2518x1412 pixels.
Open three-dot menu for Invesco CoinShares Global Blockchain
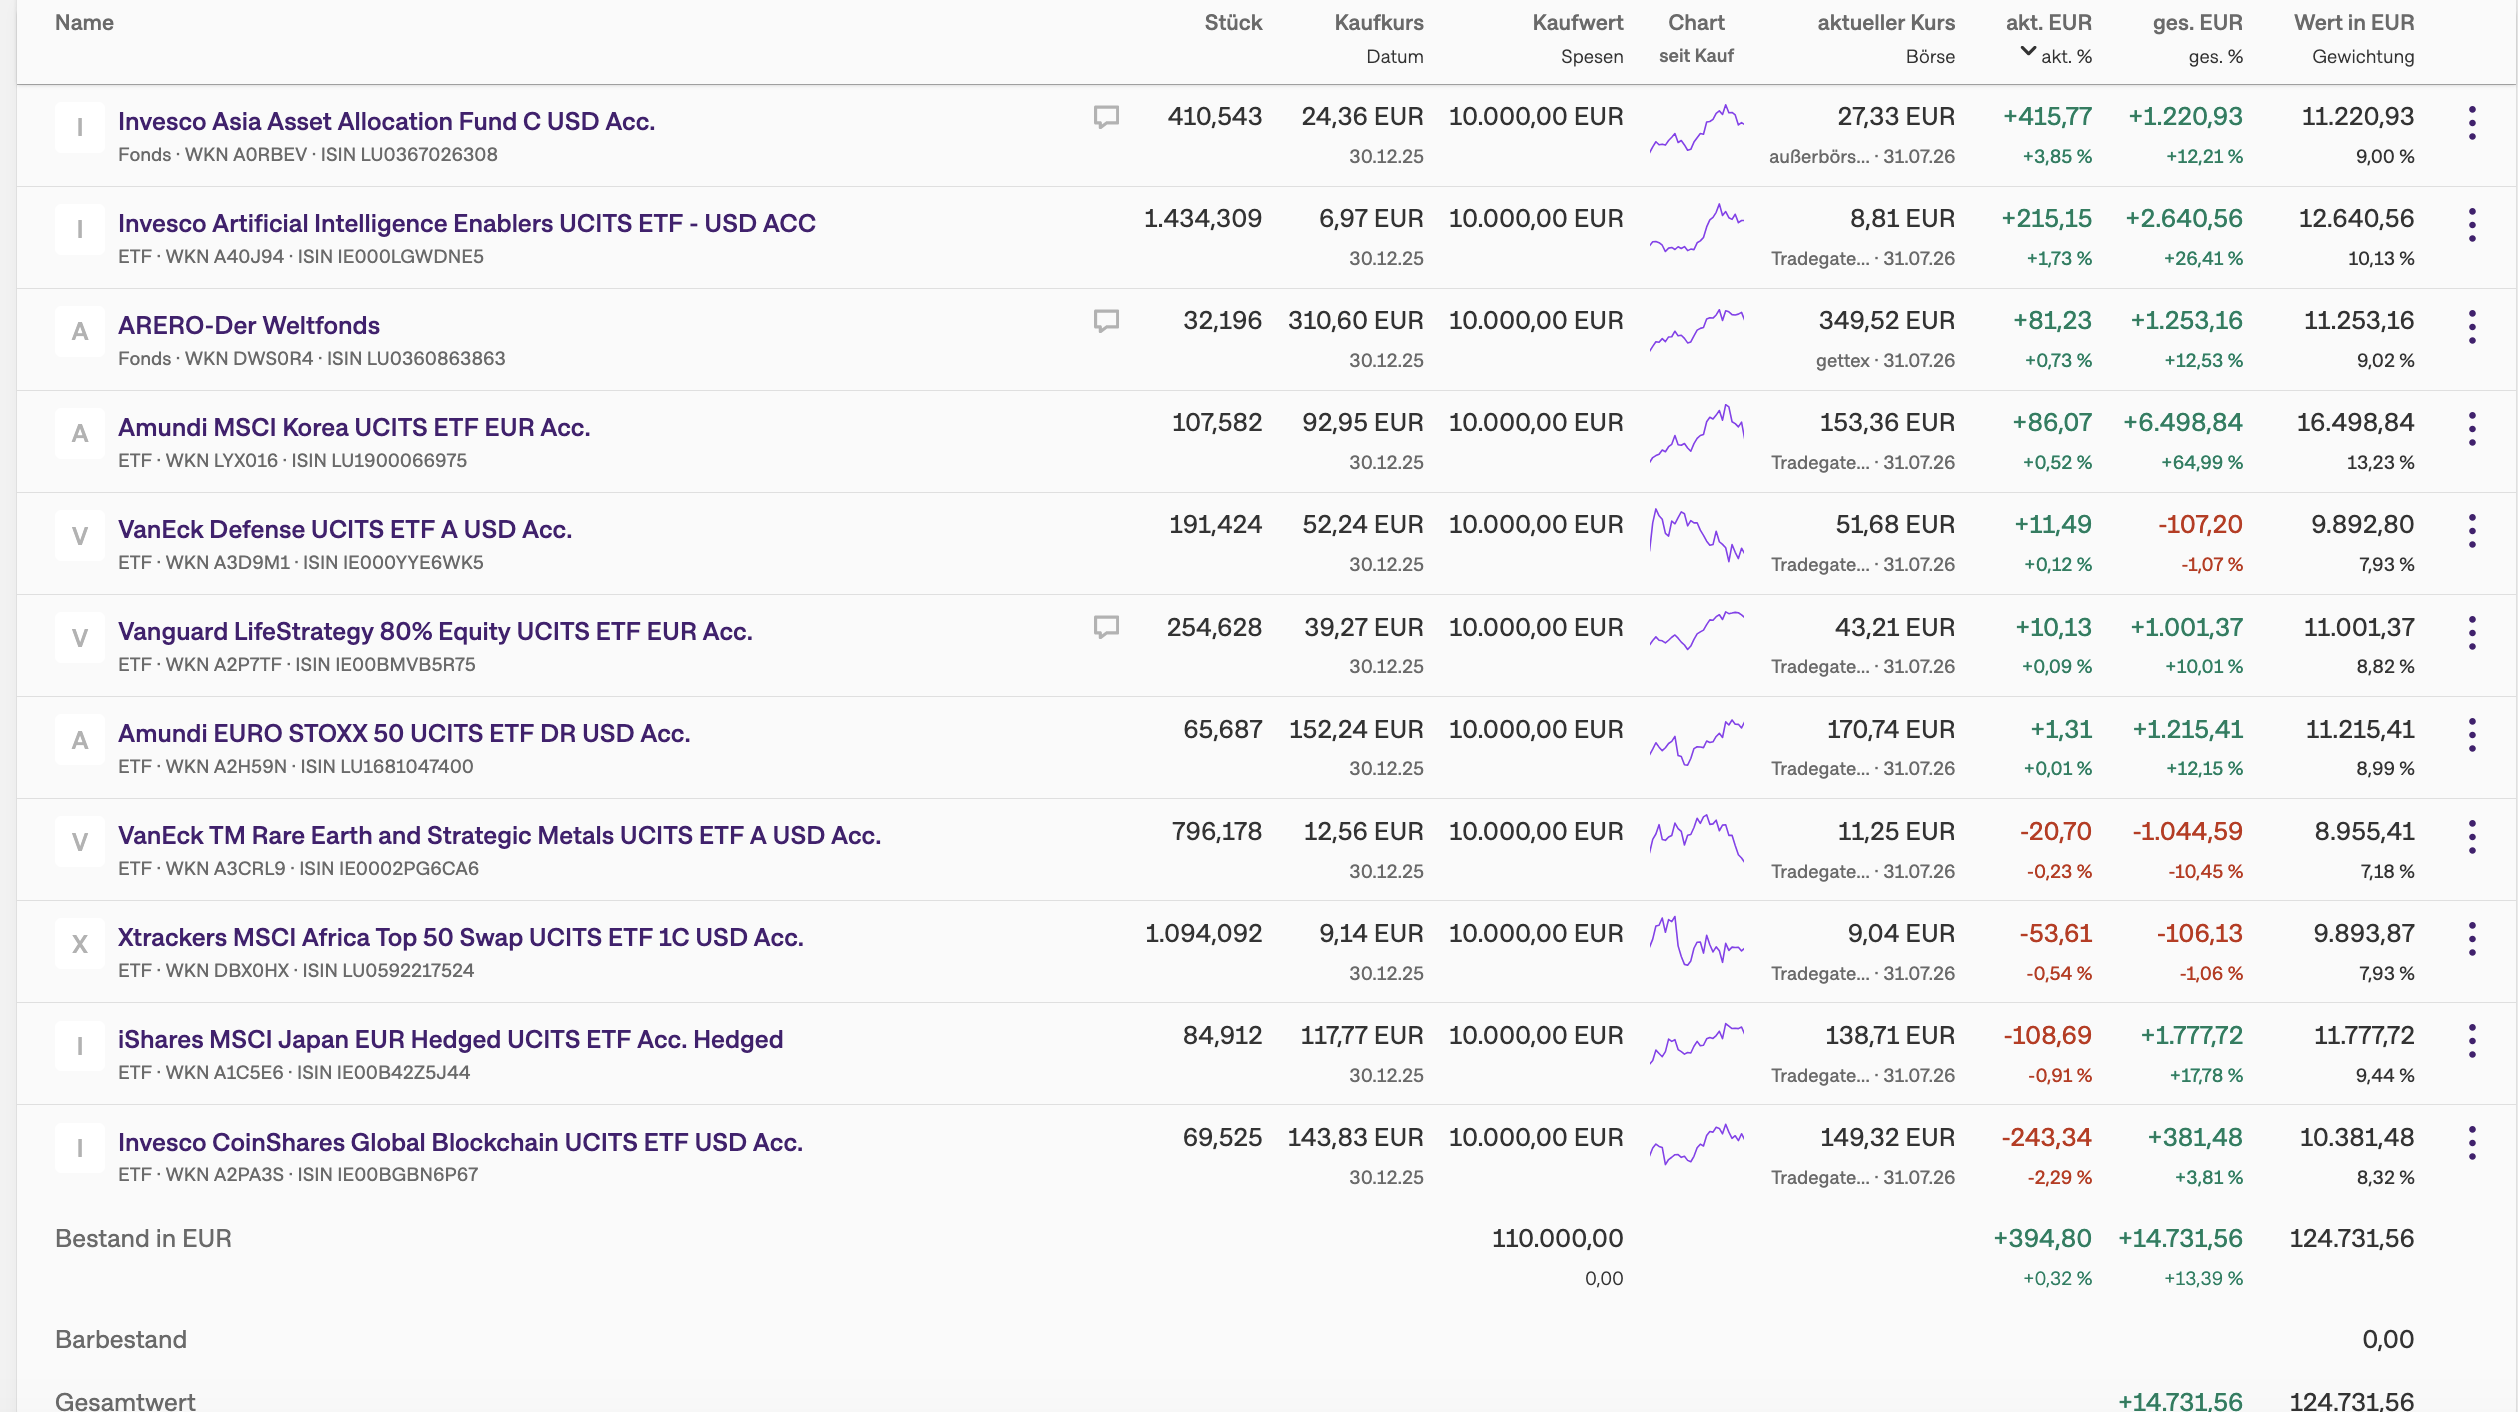[2471, 1143]
